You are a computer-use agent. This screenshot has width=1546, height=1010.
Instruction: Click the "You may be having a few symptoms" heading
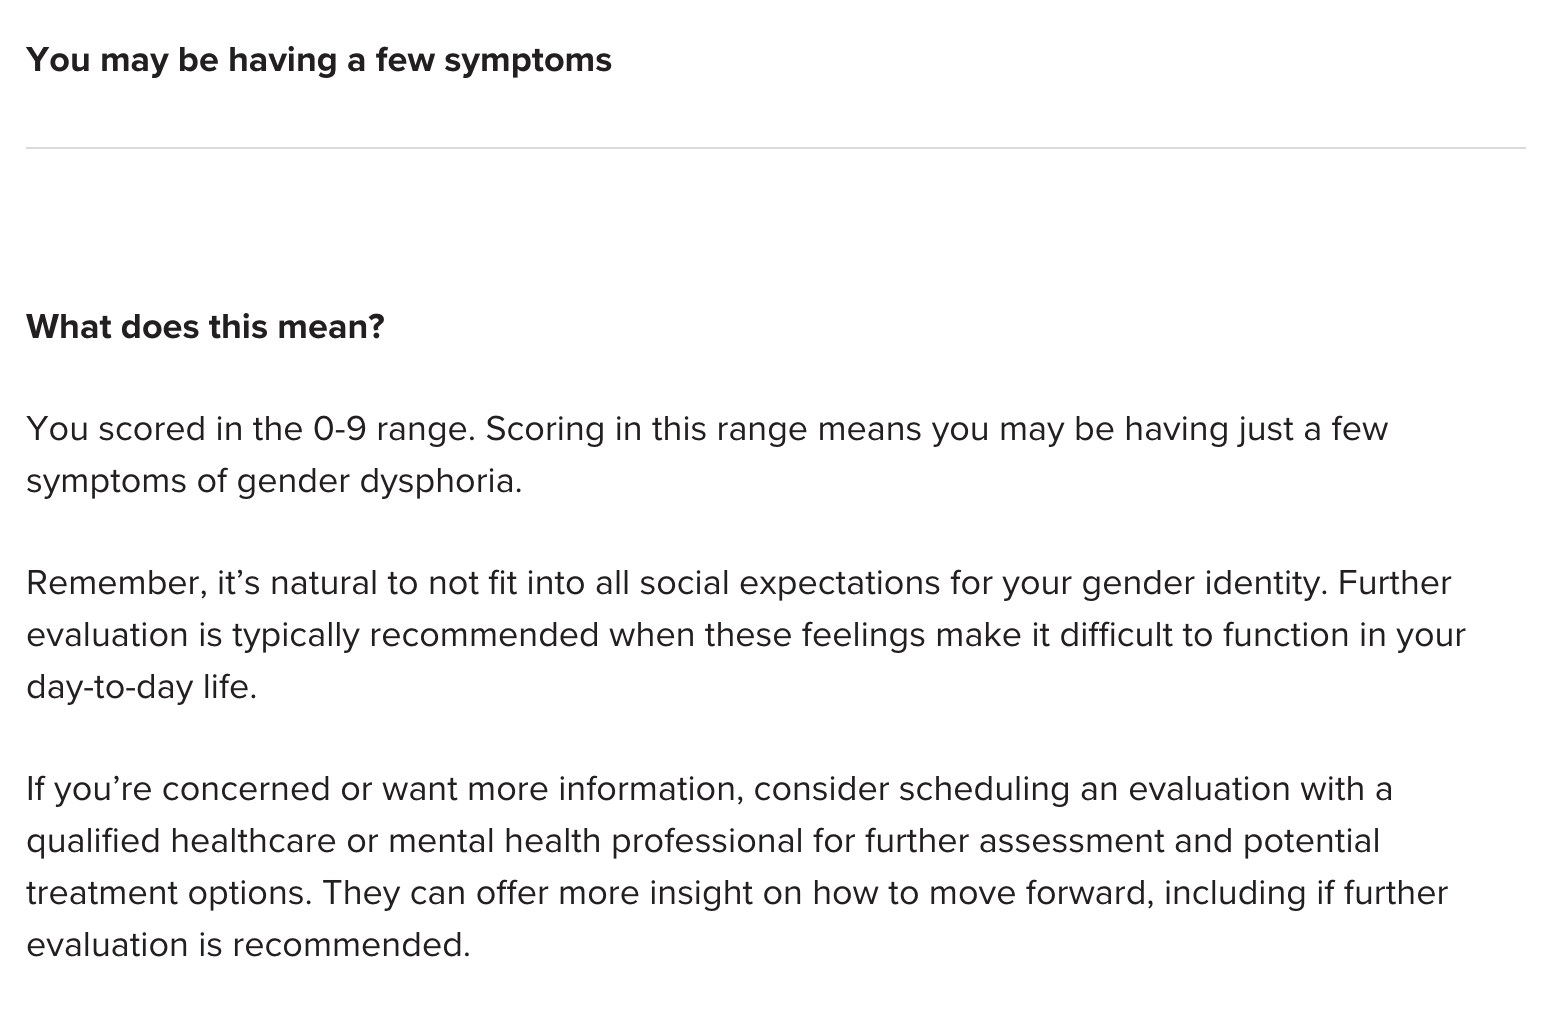coord(319,60)
